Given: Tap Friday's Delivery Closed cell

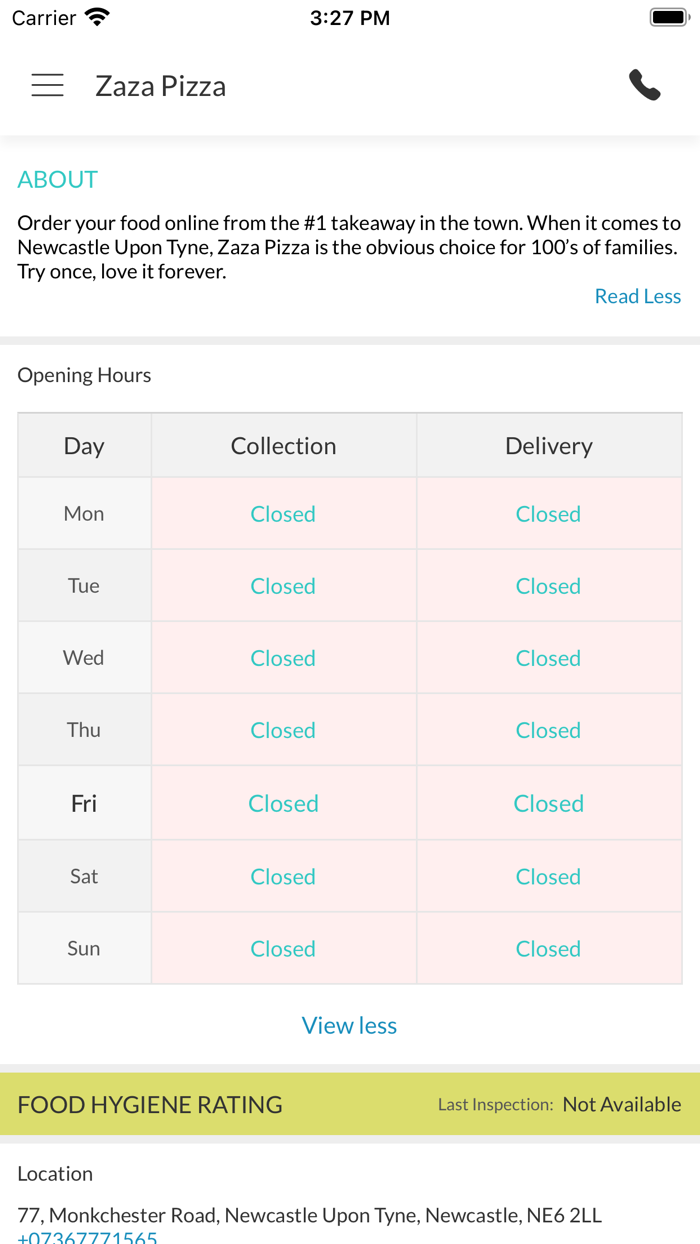Looking at the screenshot, I should click(x=548, y=803).
